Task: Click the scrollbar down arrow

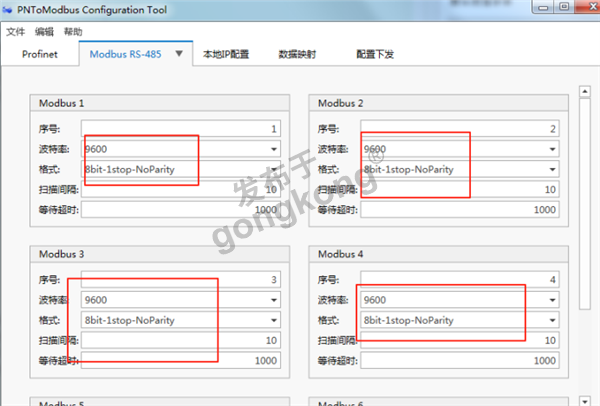Action: [x=585, y=400]
